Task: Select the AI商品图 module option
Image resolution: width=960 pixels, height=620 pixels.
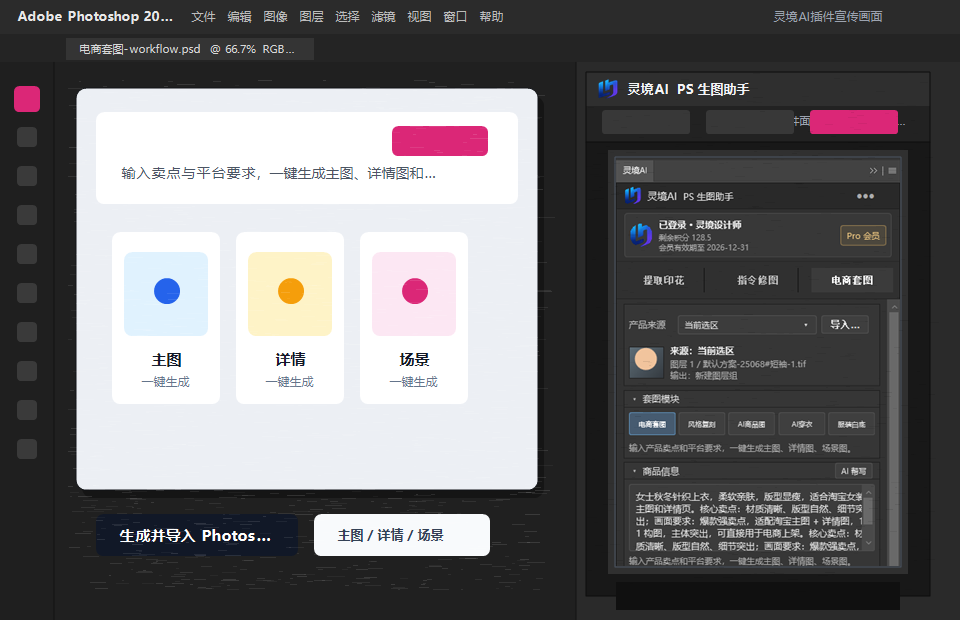Action: pos(751,424)
